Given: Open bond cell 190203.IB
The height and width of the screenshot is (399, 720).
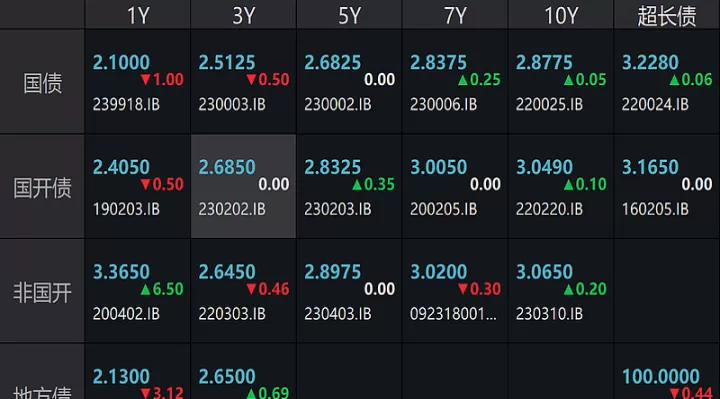Looking at the screenshot, I should pos(138,186).
